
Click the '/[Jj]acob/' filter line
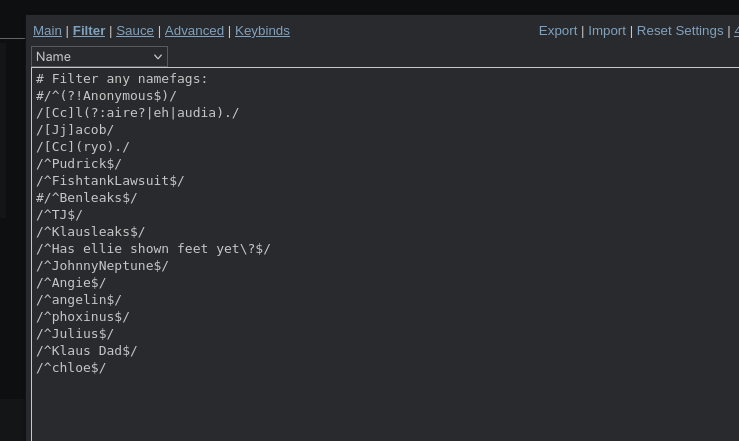tap(75, 130)
